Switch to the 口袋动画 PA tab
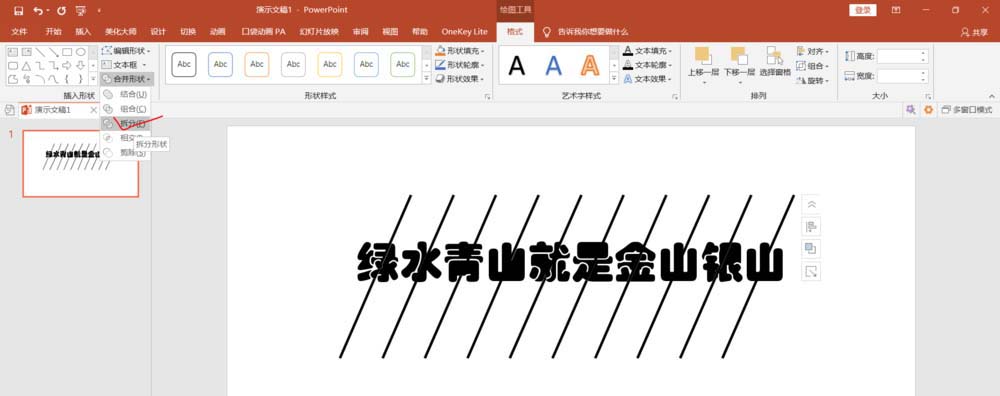Image resolution: width=1000 pixels, height=396 pixels. coord(263,31)
